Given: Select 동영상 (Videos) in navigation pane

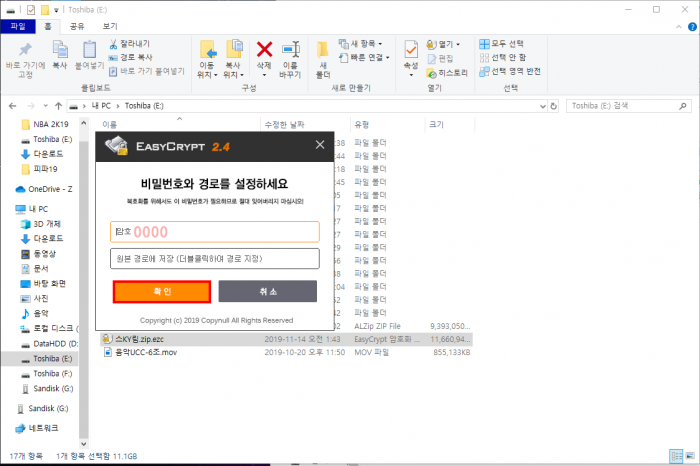Looking at the screenshot, I should coord(38,254).
